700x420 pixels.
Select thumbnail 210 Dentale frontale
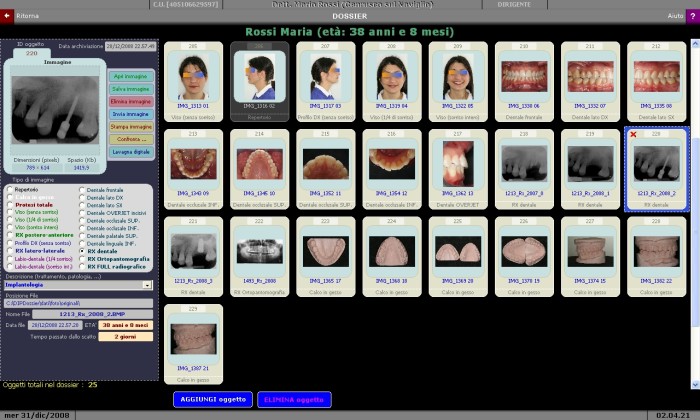point(524,82)
